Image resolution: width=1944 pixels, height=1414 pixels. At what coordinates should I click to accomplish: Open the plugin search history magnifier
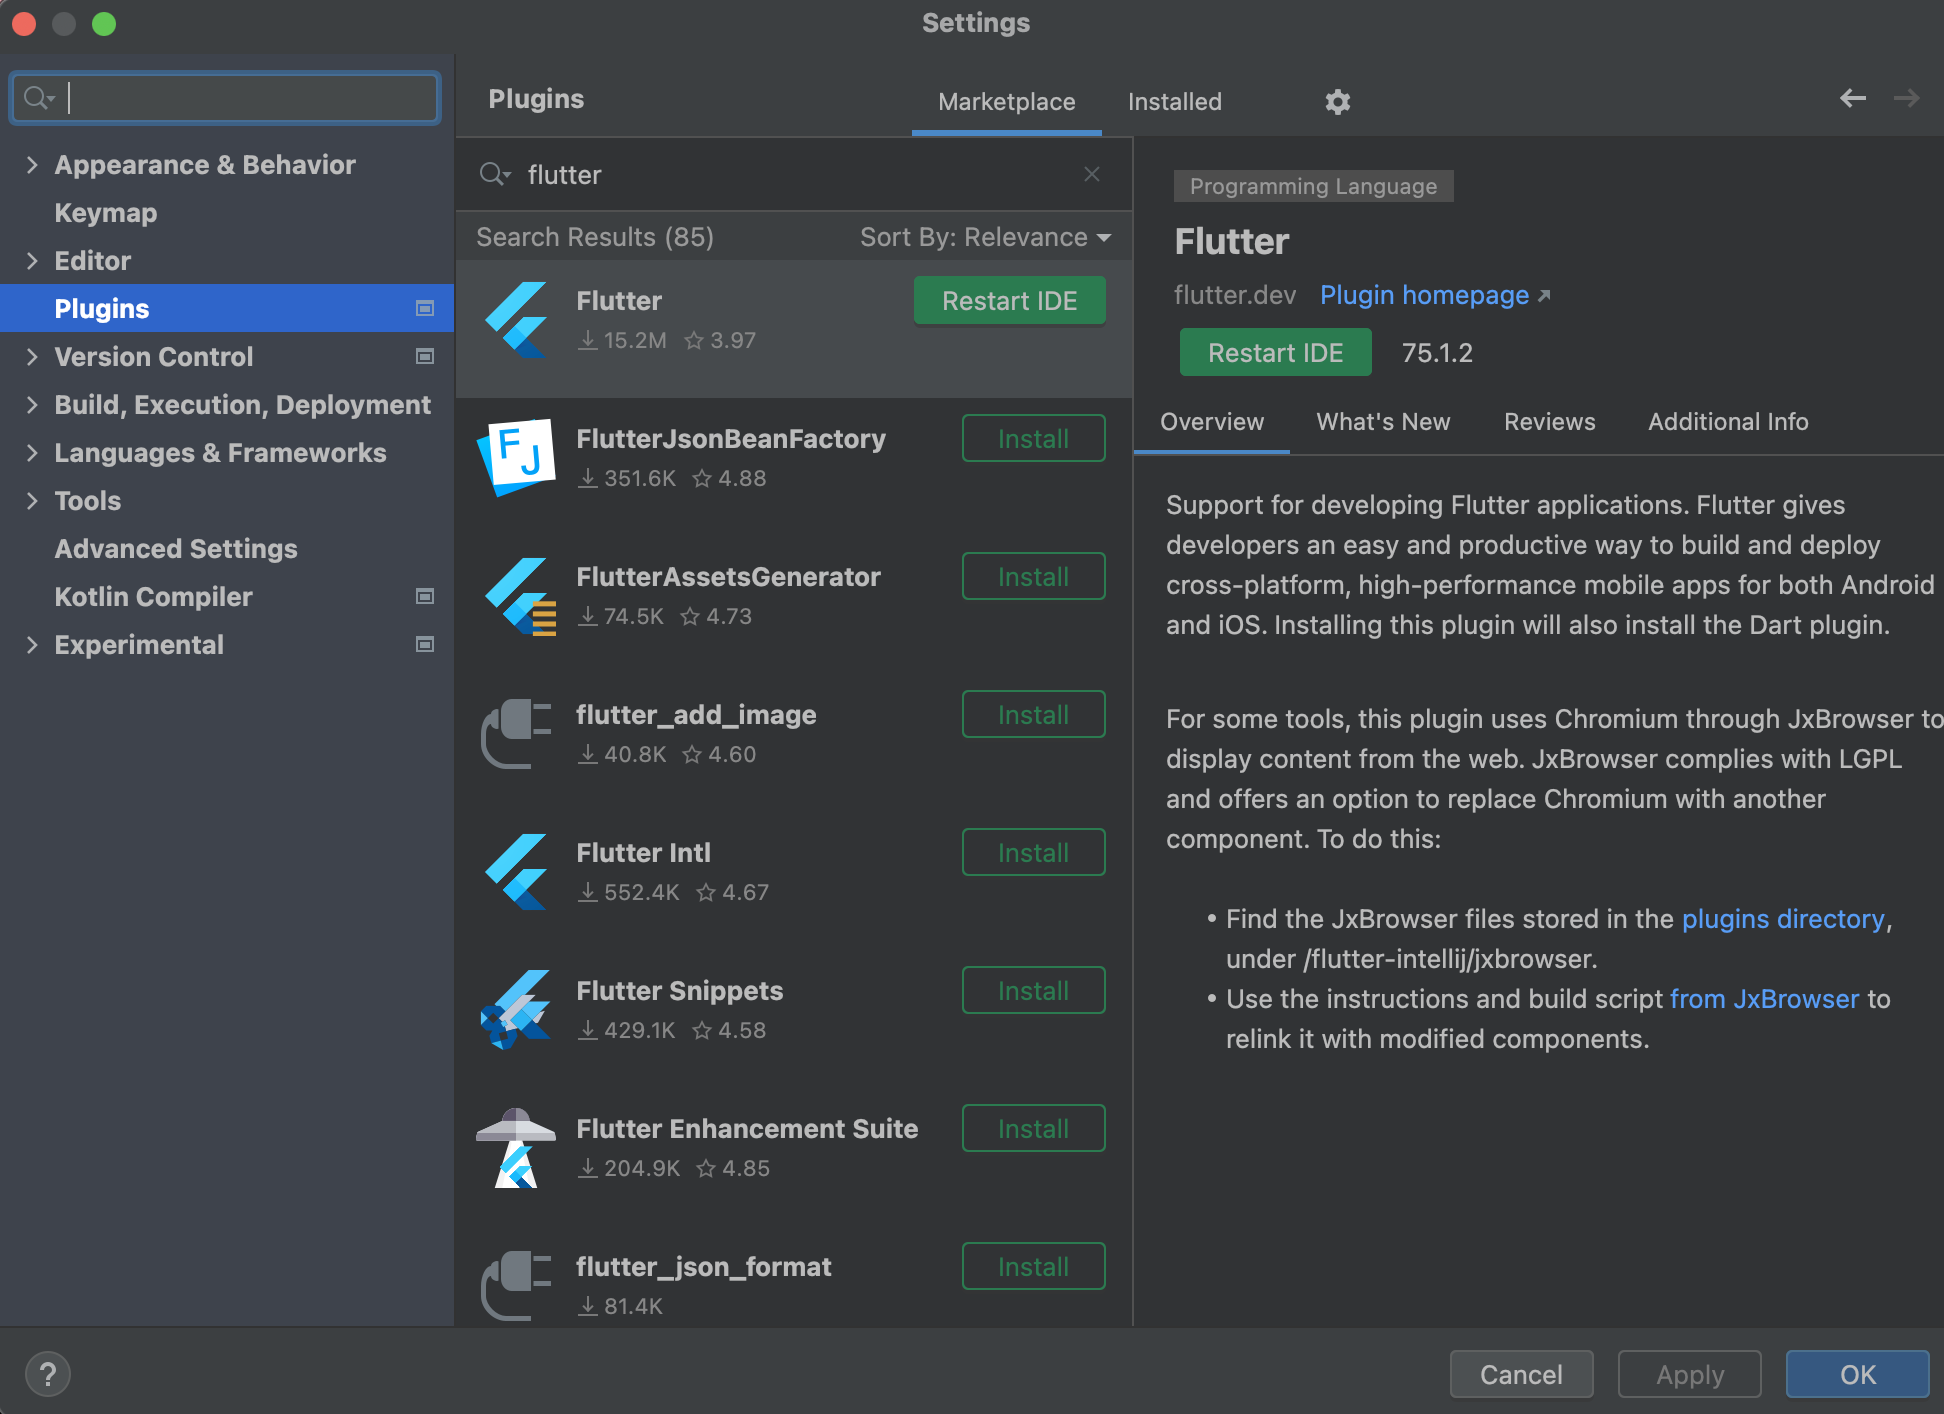[x=495, y=174]
